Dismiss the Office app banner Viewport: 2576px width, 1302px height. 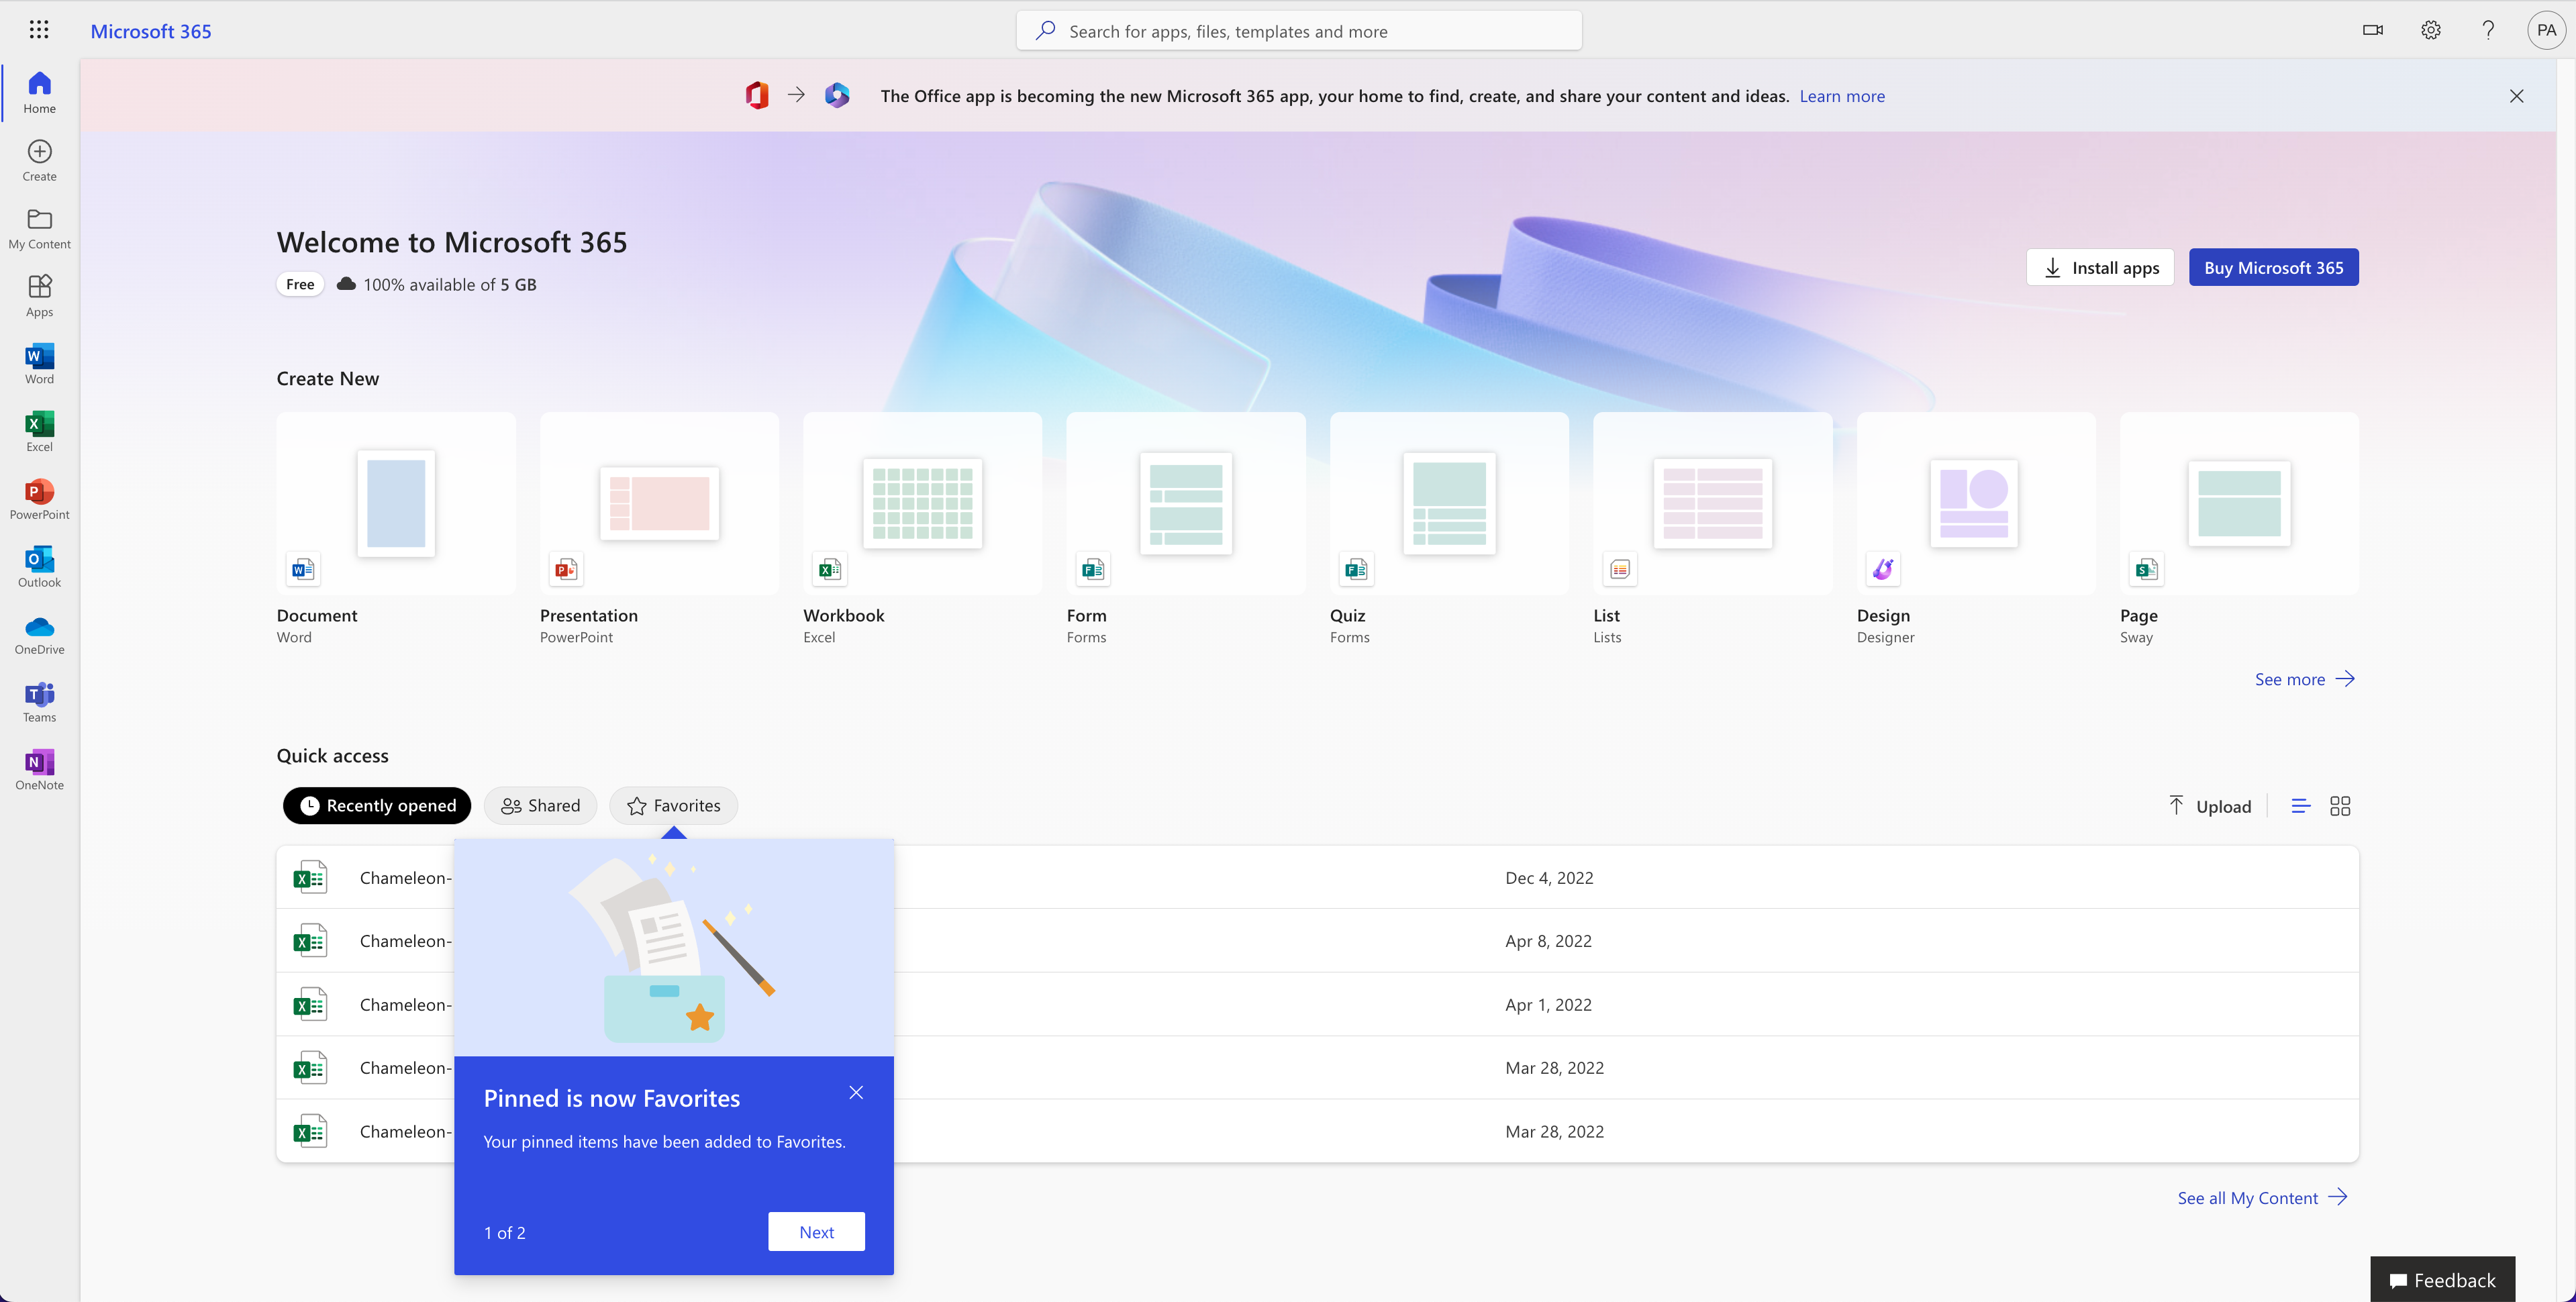(2516, 96)
